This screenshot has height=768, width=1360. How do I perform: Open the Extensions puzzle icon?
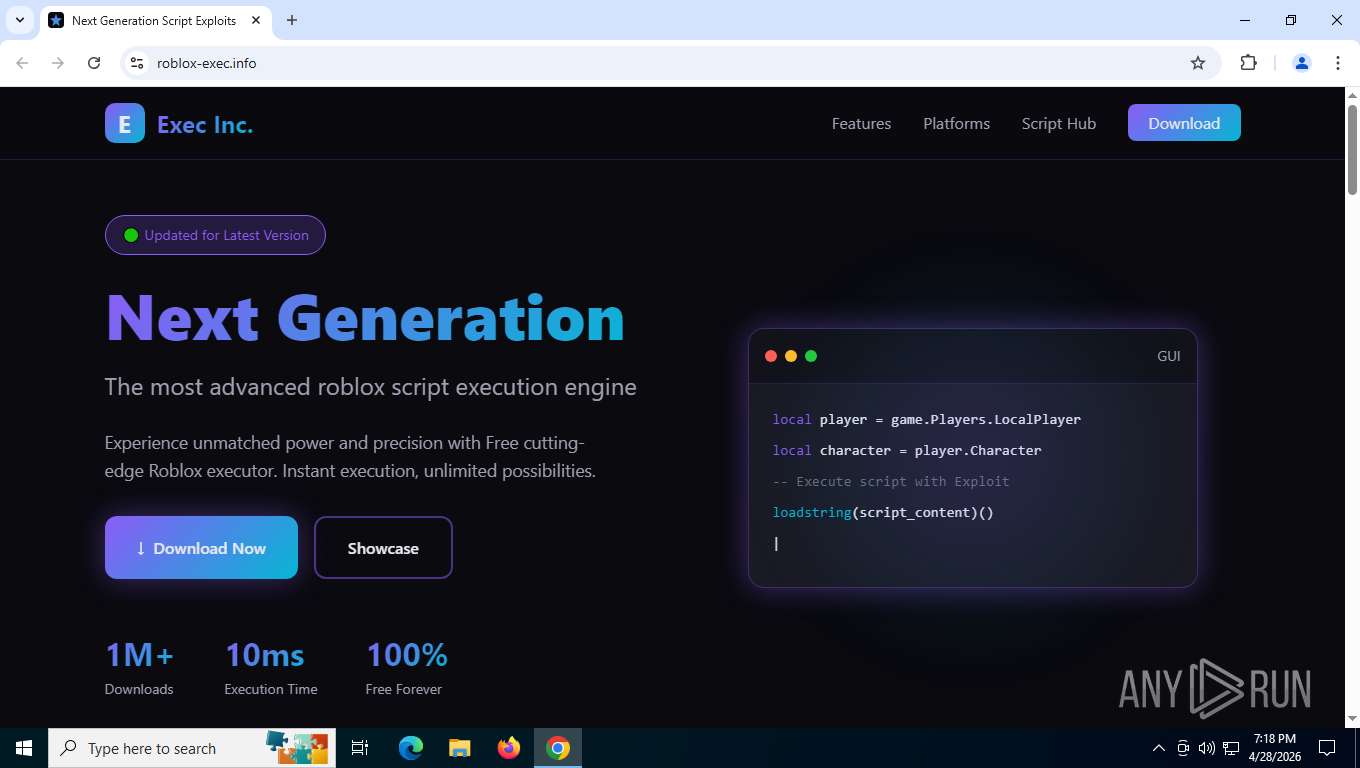point(1248,63)
